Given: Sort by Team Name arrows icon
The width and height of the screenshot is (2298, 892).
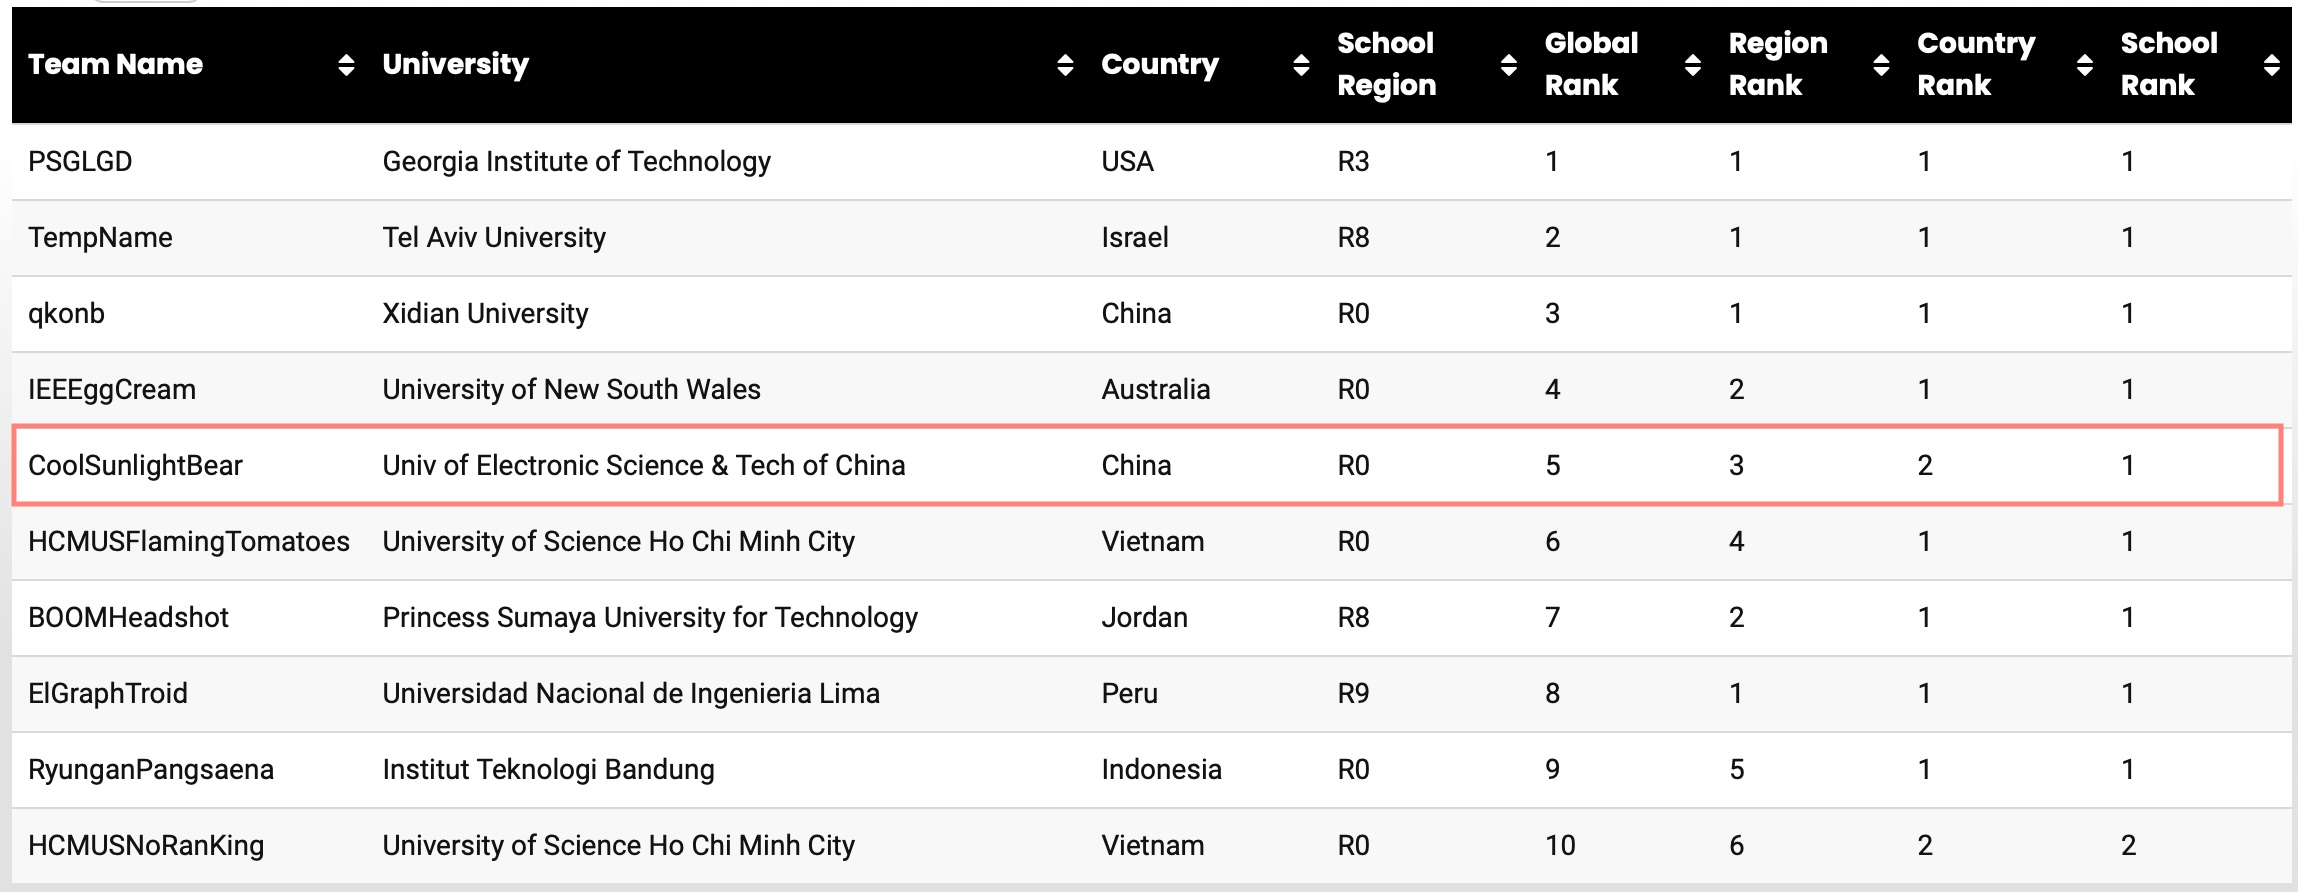Looking at the screenshot, I should pos(346,65).
